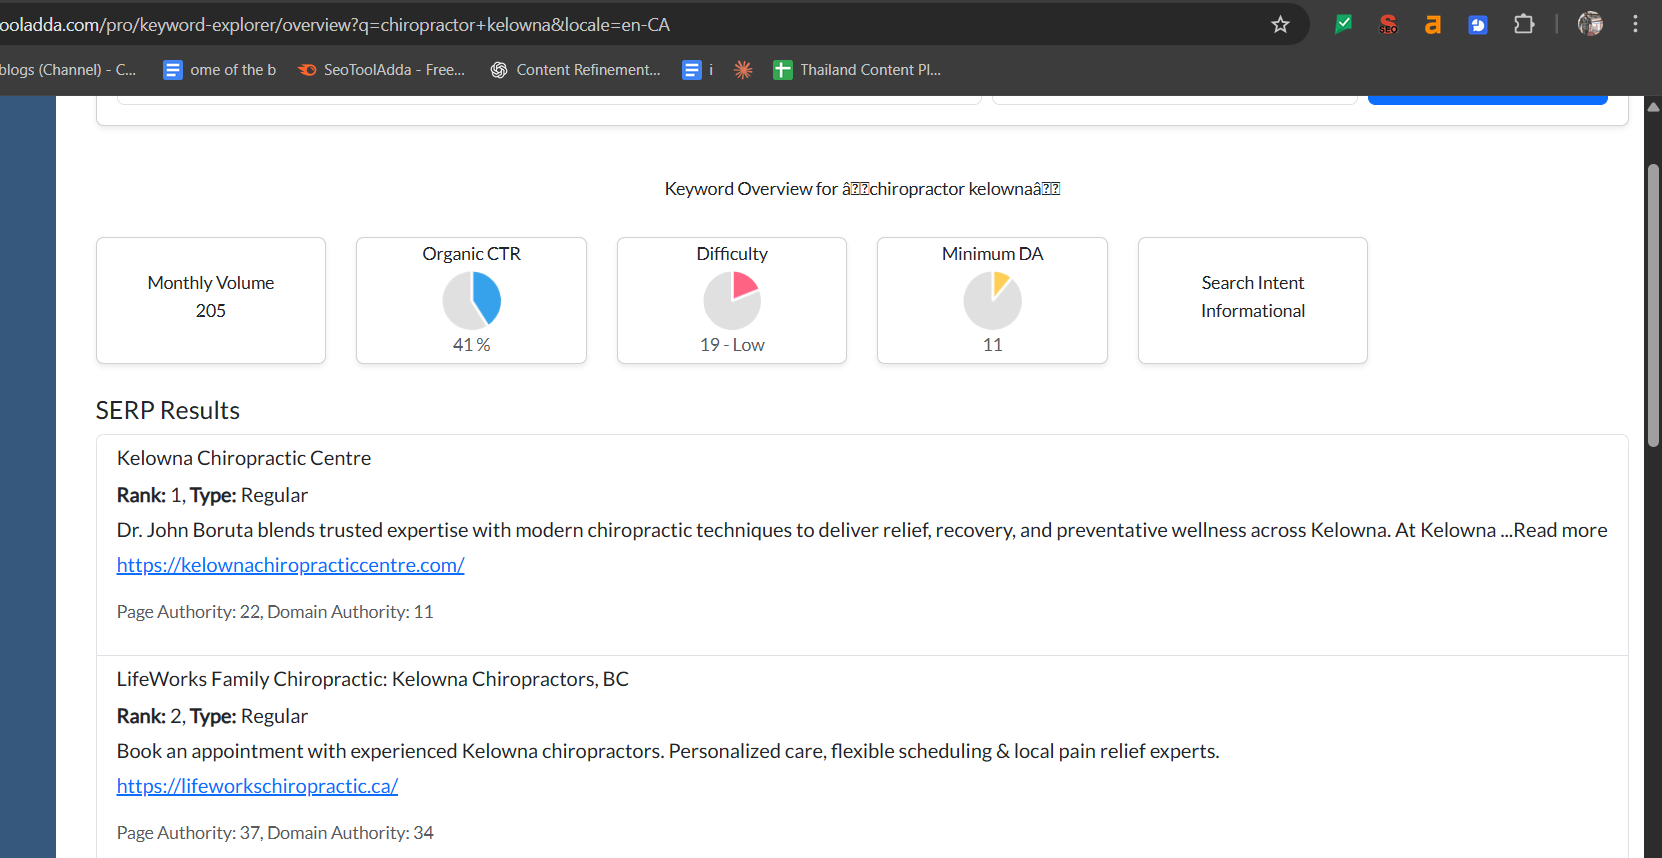The width and height of the screenshot is (1662, 858).
Task: Click the orange 'a' extension icon
Action: [1433, 25]
